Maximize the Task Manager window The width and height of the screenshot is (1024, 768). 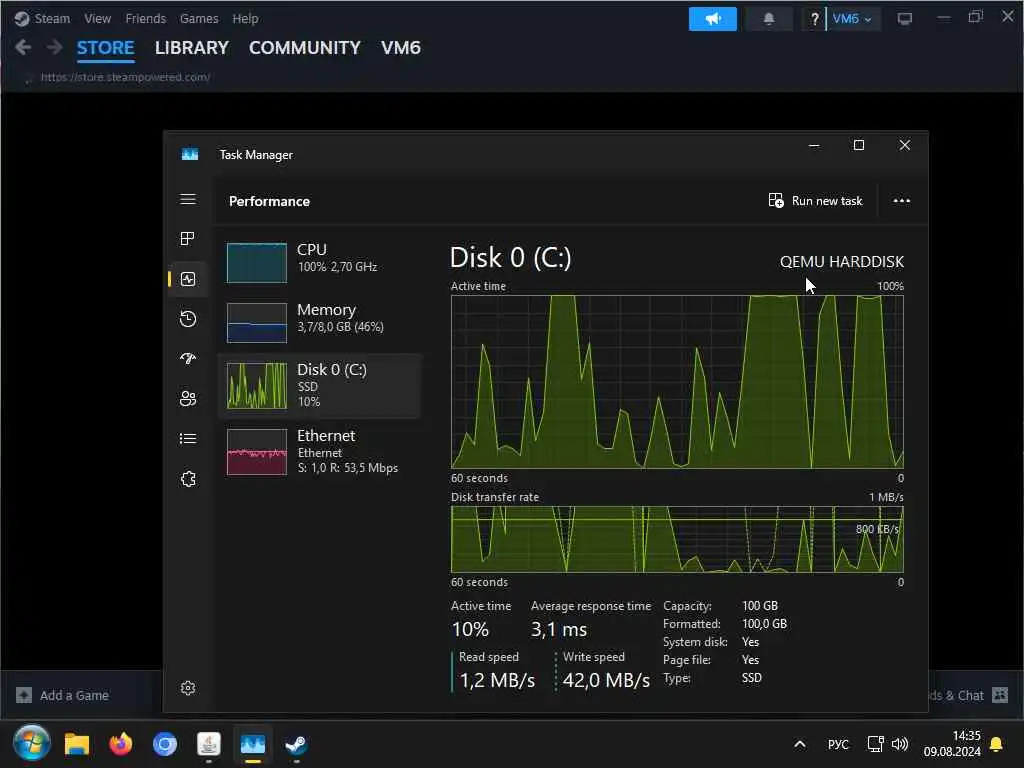(x=859, y=145)
